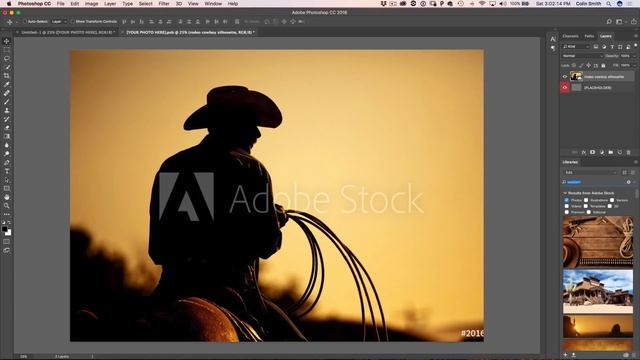Open the Auto-Select Layer dropdown
The height and width of the screenshot is (360, 640).
point(59,22)
